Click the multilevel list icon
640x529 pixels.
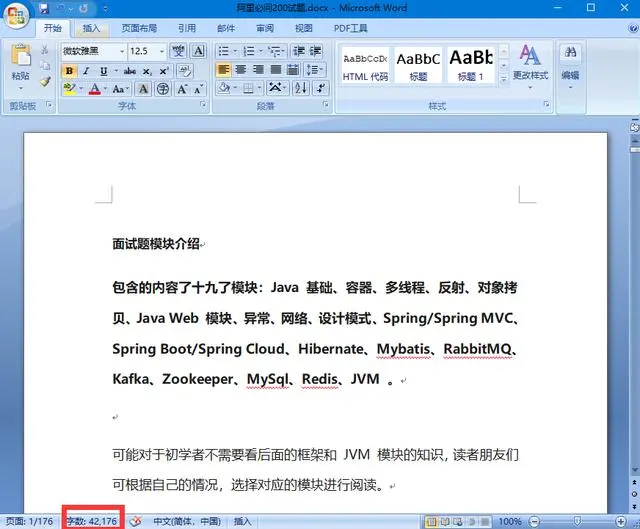(x=274, y=51)
